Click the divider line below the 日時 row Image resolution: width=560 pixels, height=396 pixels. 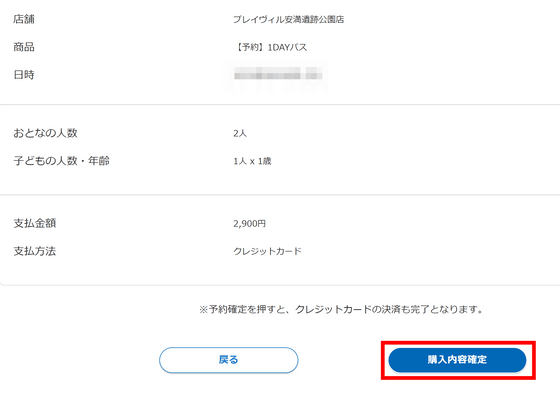[x=280, y=105]
